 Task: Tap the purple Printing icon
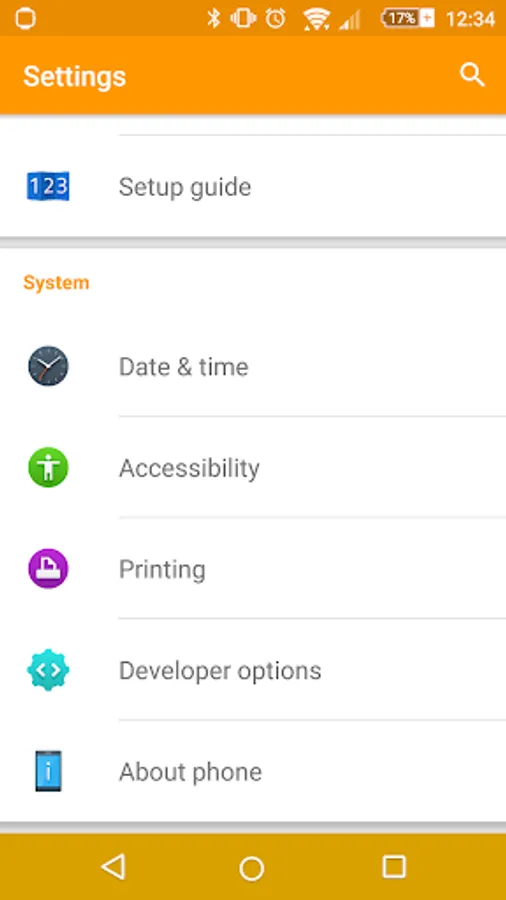48,569
